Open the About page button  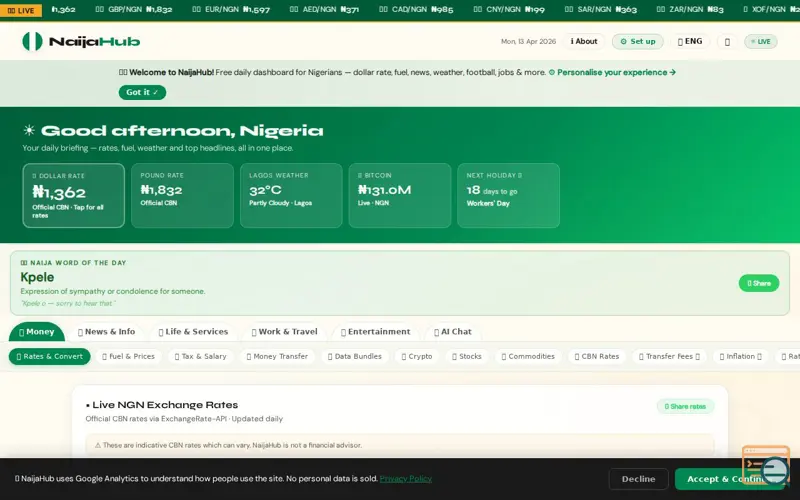click(584, 41)
